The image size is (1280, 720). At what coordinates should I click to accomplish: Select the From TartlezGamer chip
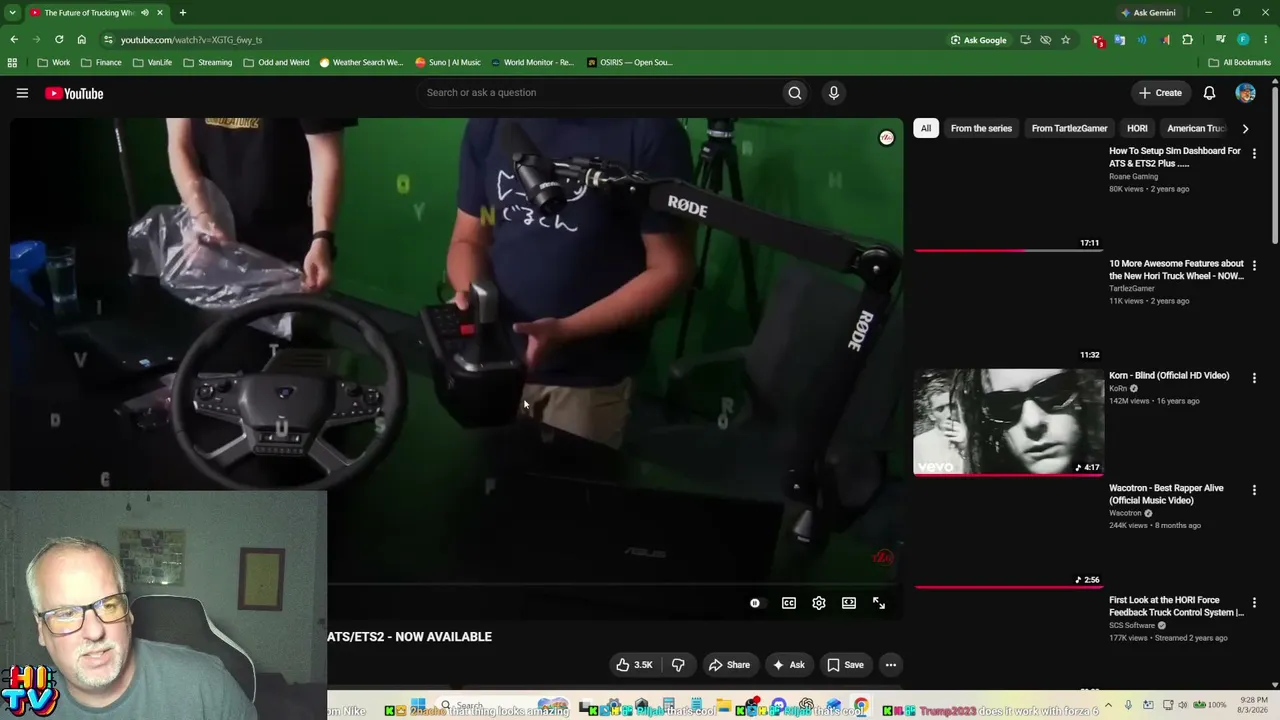[x=1069, y=128]
